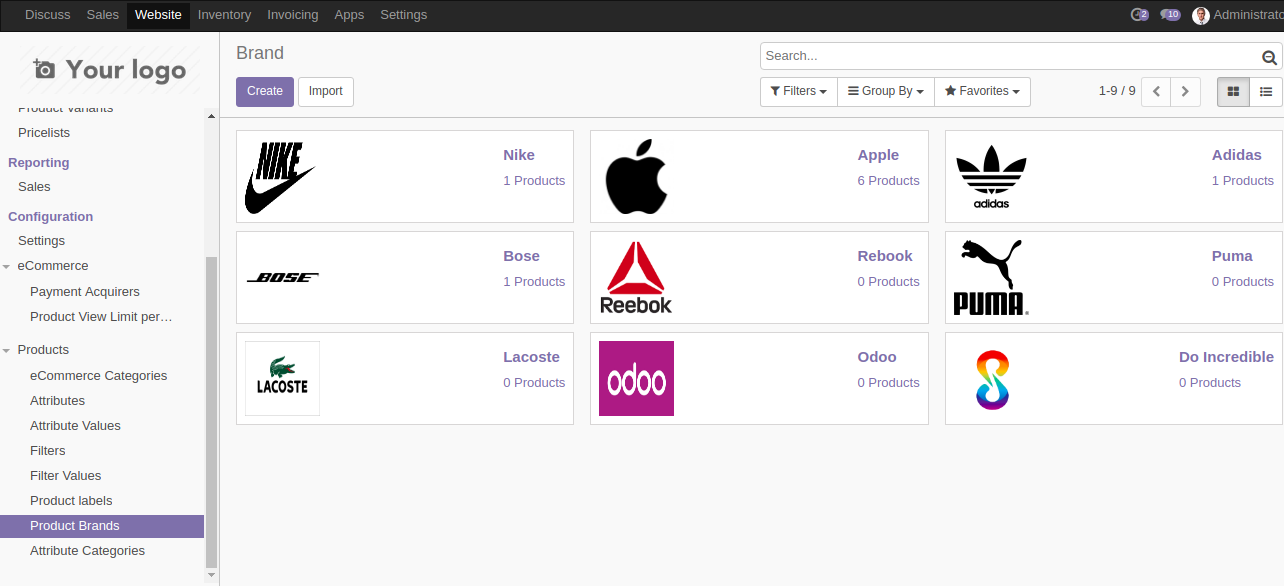This screenshot has height=586, width=1284.
Task: Go to next page arrow
Action: pos(1185,91)
